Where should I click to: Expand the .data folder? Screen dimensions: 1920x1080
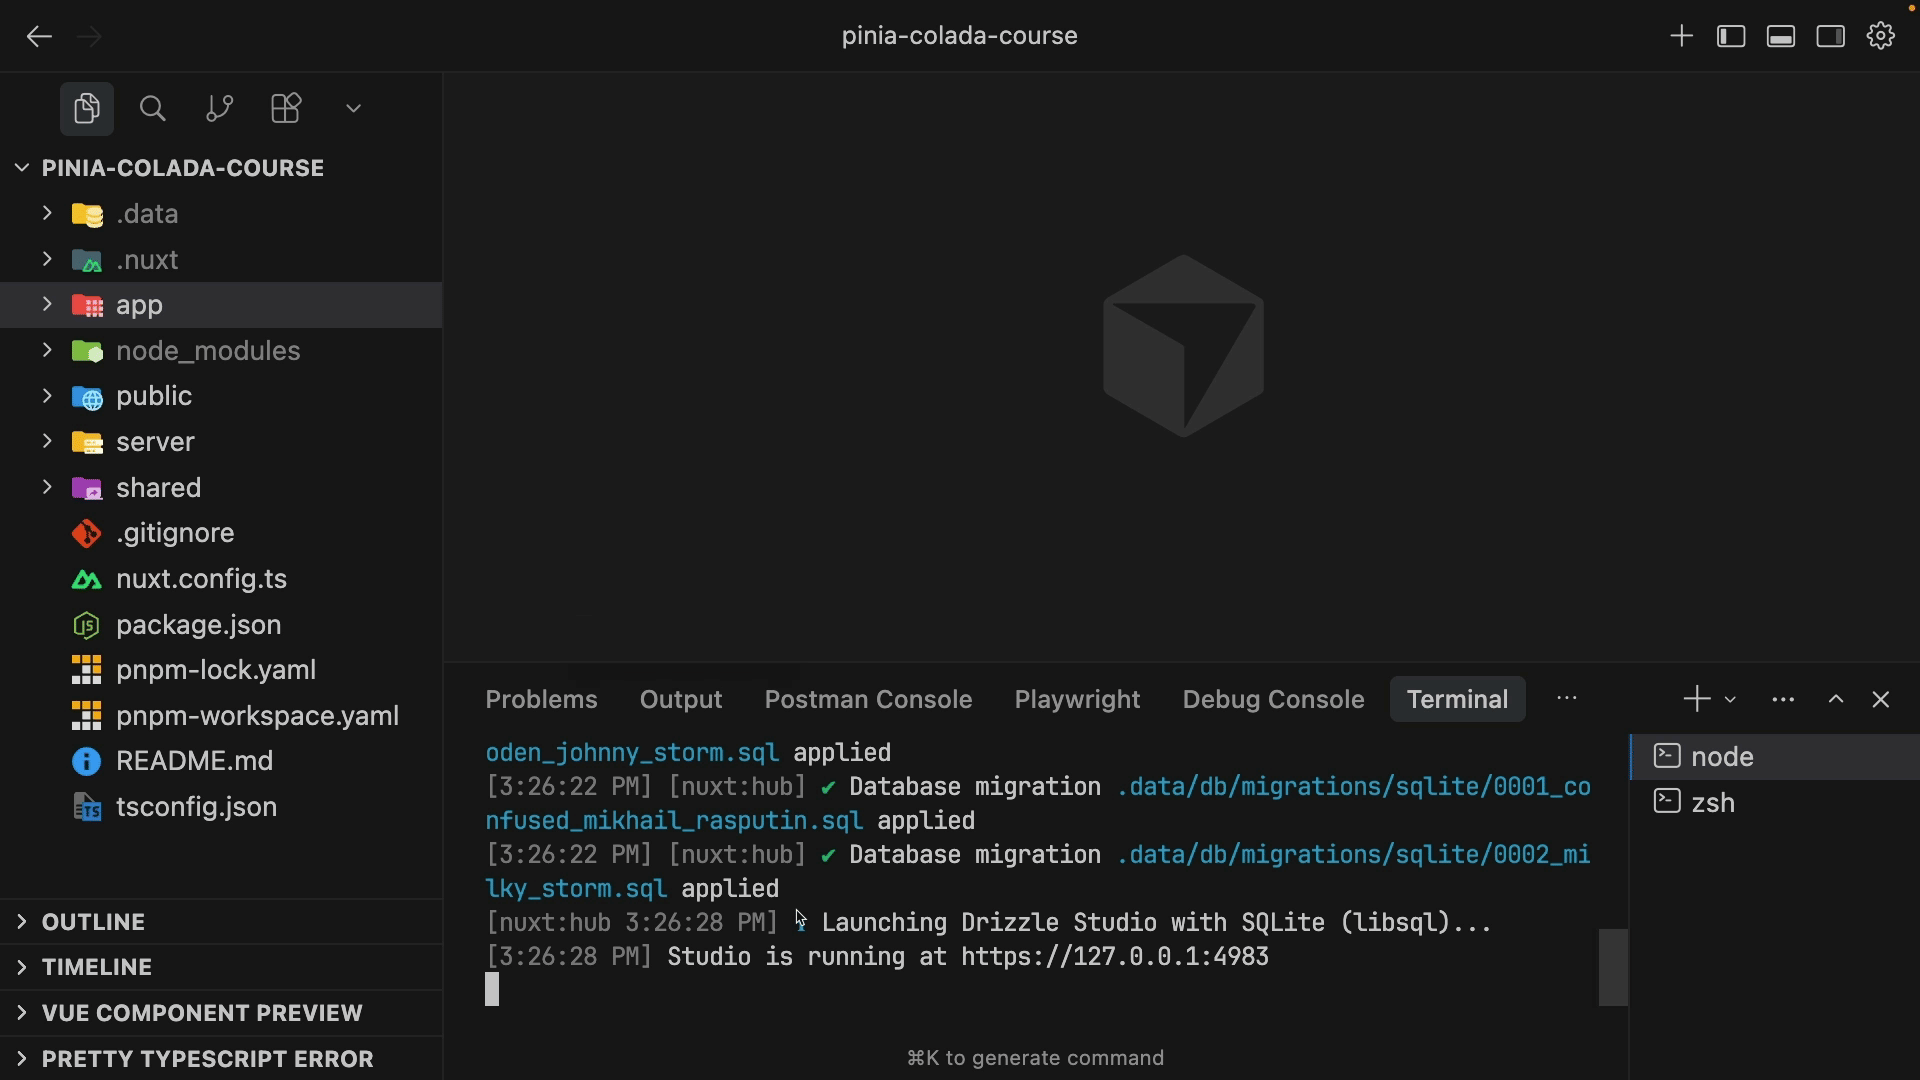click(x=47, y=213)
